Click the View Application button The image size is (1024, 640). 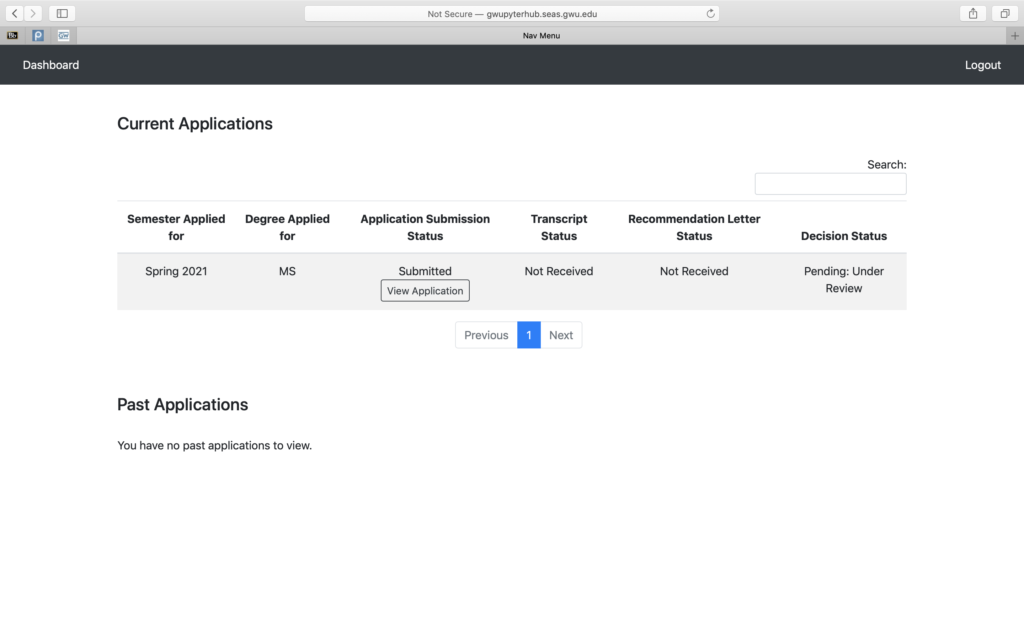[x=425, y=291]
